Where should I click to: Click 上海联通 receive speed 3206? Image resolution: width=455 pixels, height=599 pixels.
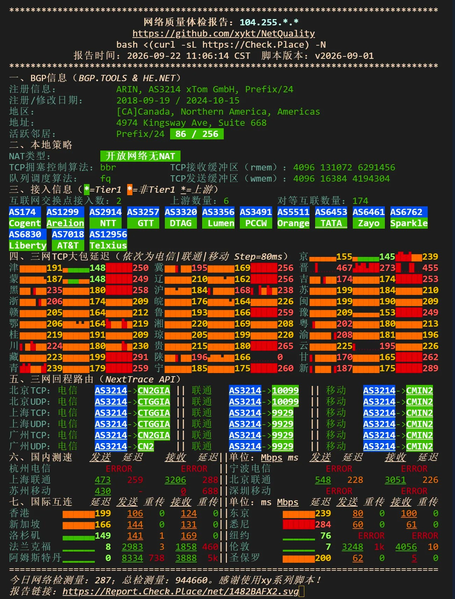[175, 480]
